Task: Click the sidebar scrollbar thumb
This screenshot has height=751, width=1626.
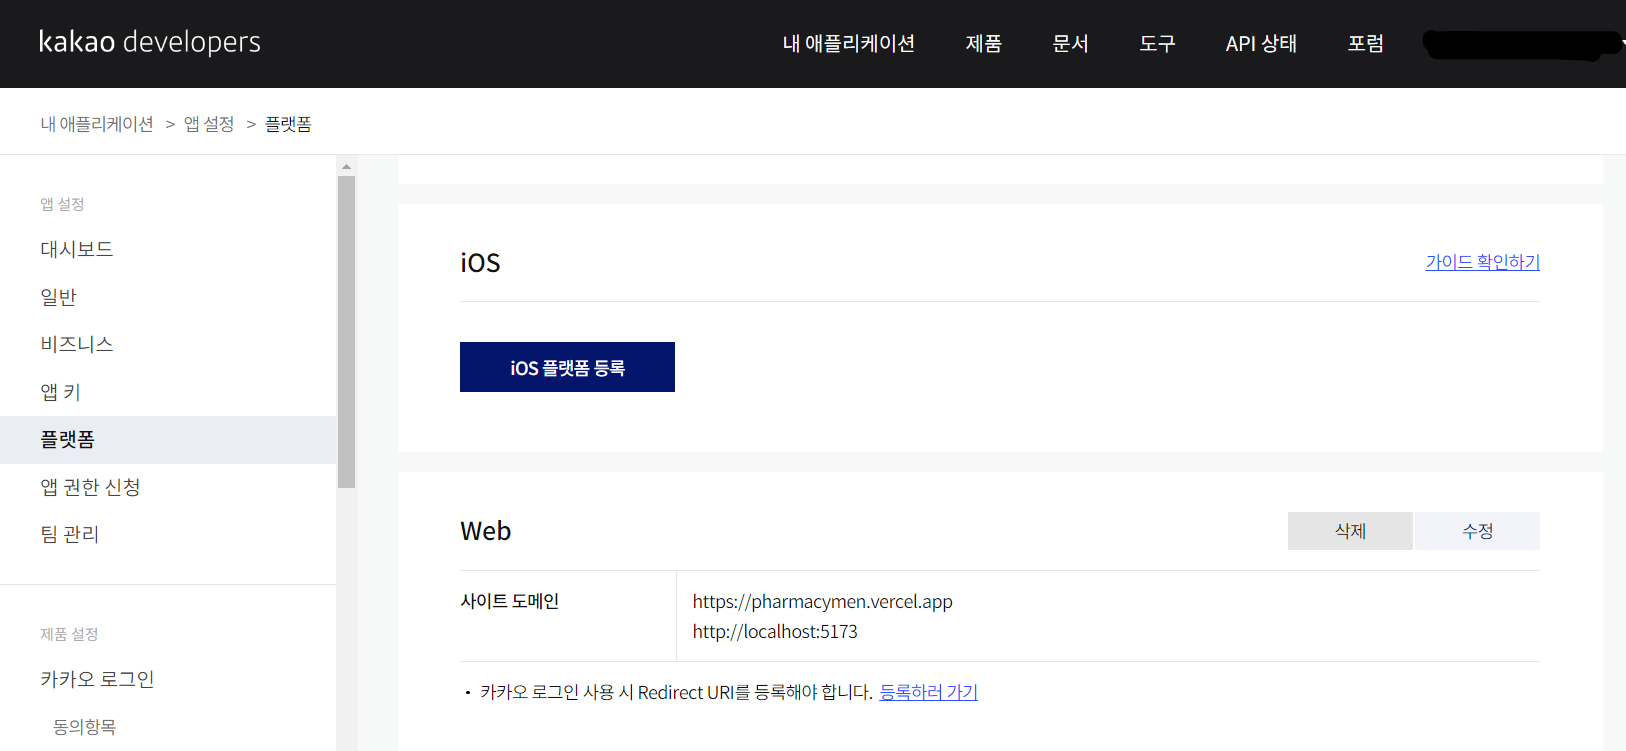Action: (346, 332)
